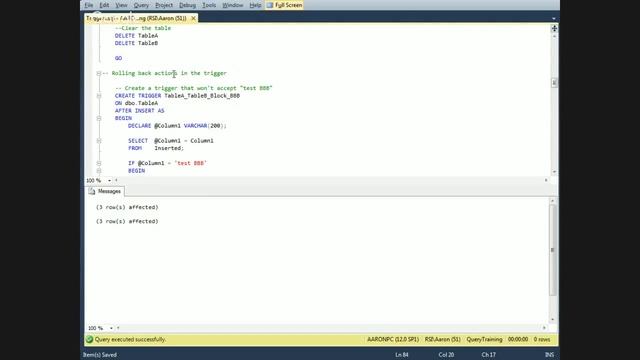Viewport: 640px width, 360px height.
Task: Click Messages horizontal scroll right arrow
Action: pyautogui.click(x=544, y=328)
